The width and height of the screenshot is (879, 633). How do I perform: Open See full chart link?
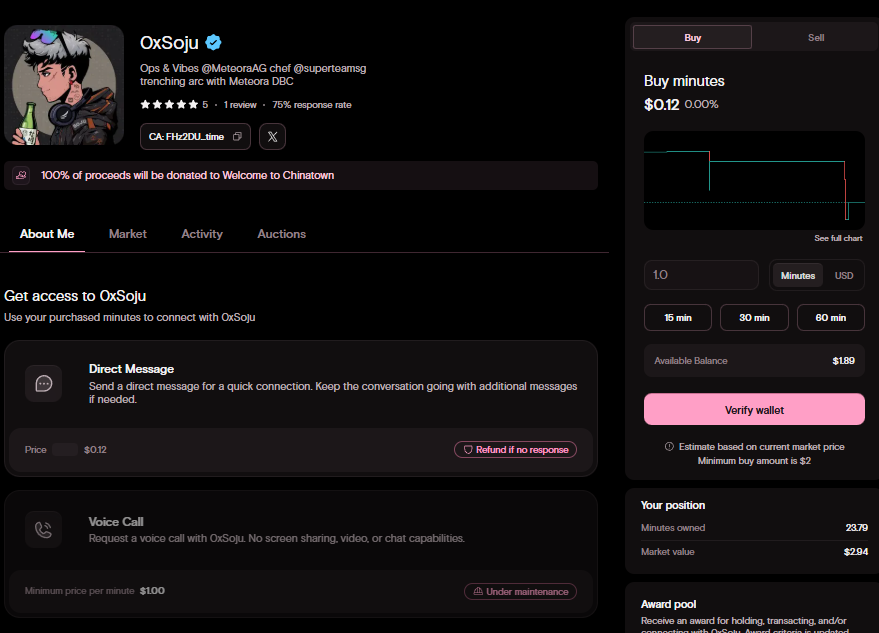pyautogui.click(x=838, y=238)
